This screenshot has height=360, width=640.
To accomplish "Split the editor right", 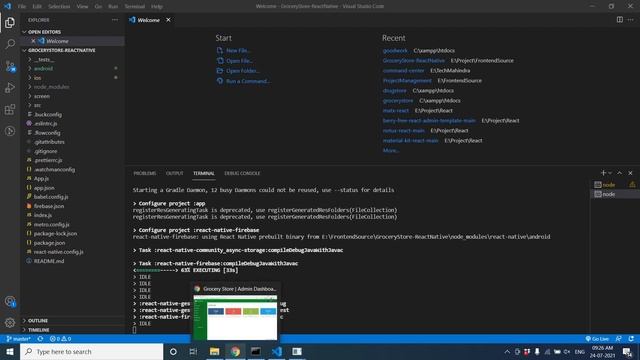I will (620, 20).
